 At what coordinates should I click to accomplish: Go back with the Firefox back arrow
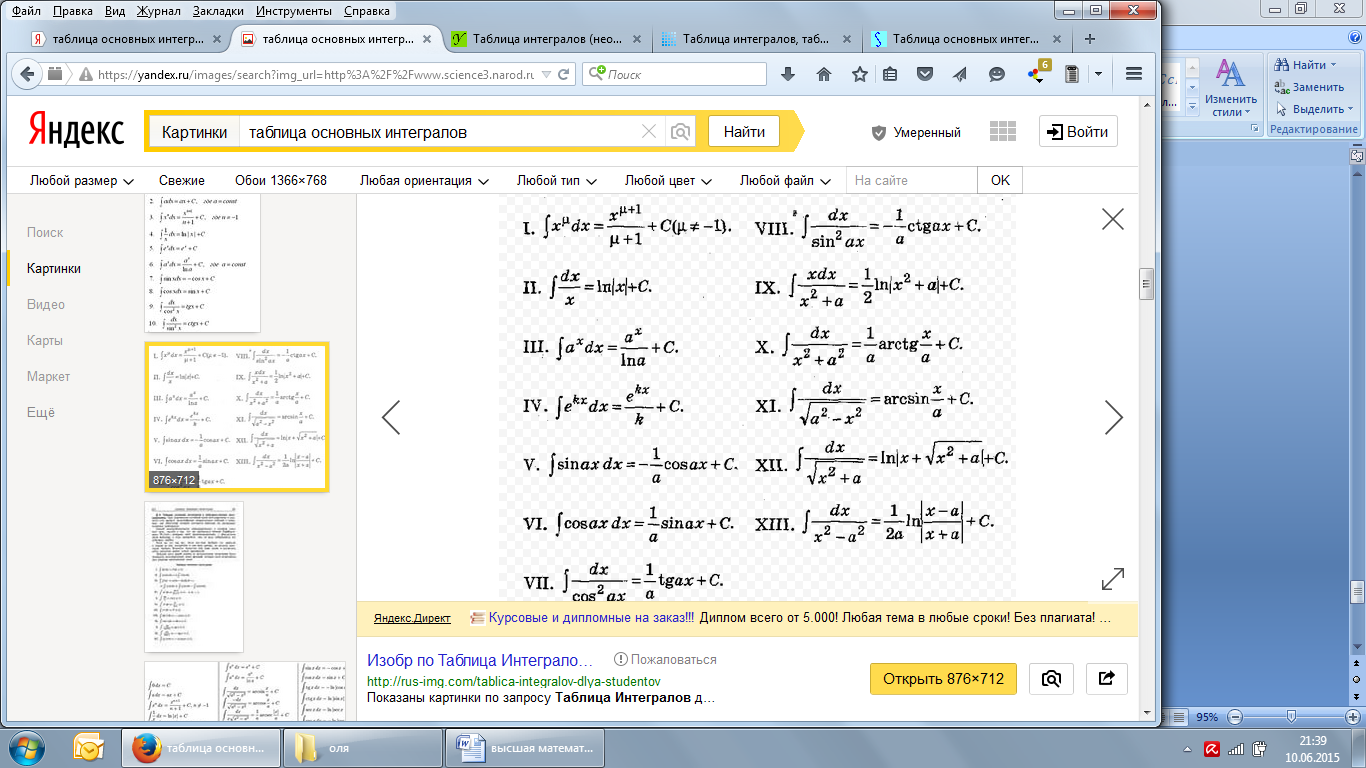point(25,74)
